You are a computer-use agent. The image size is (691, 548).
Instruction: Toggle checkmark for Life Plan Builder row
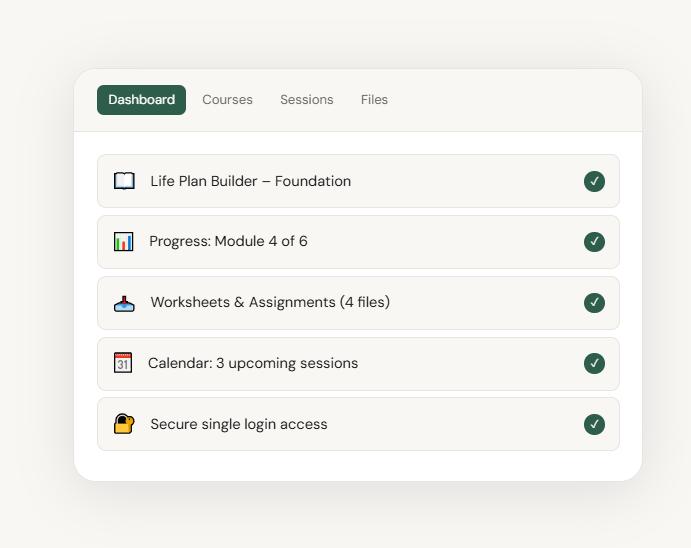pyautogui.click(x=594, y=181)
